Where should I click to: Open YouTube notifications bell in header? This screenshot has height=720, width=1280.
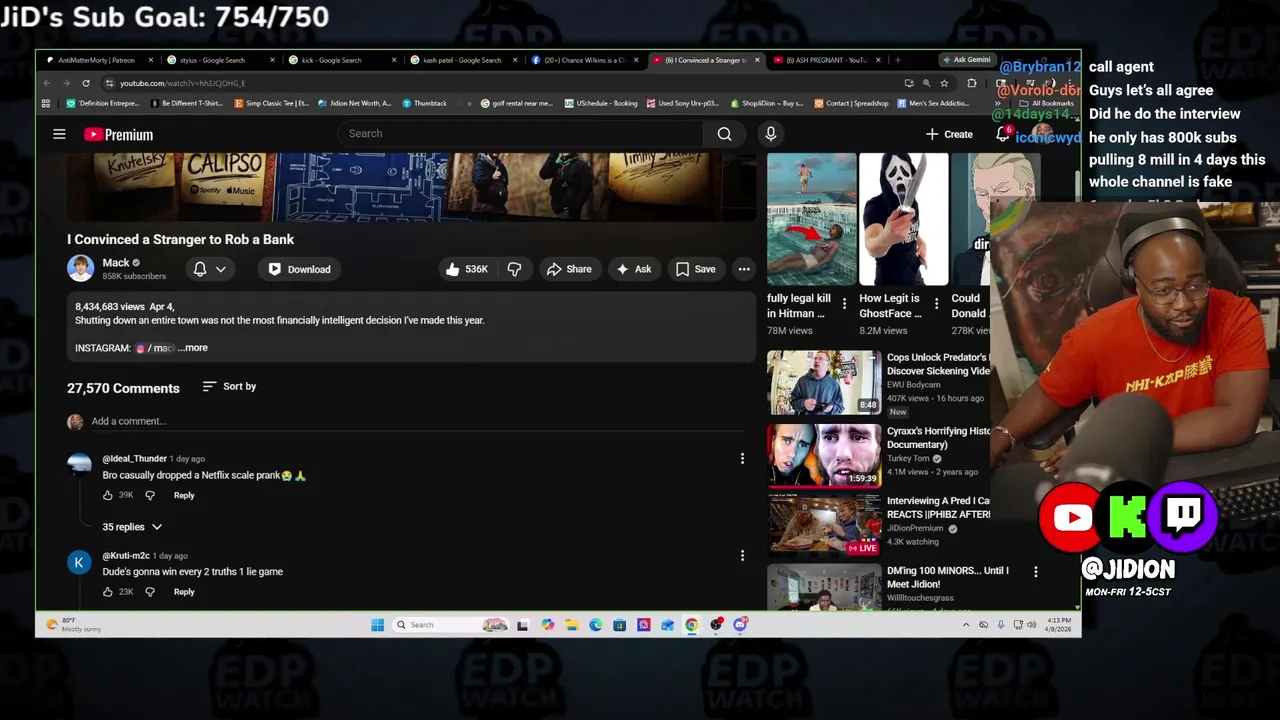pyautogui.click(x=1002, y=134)
